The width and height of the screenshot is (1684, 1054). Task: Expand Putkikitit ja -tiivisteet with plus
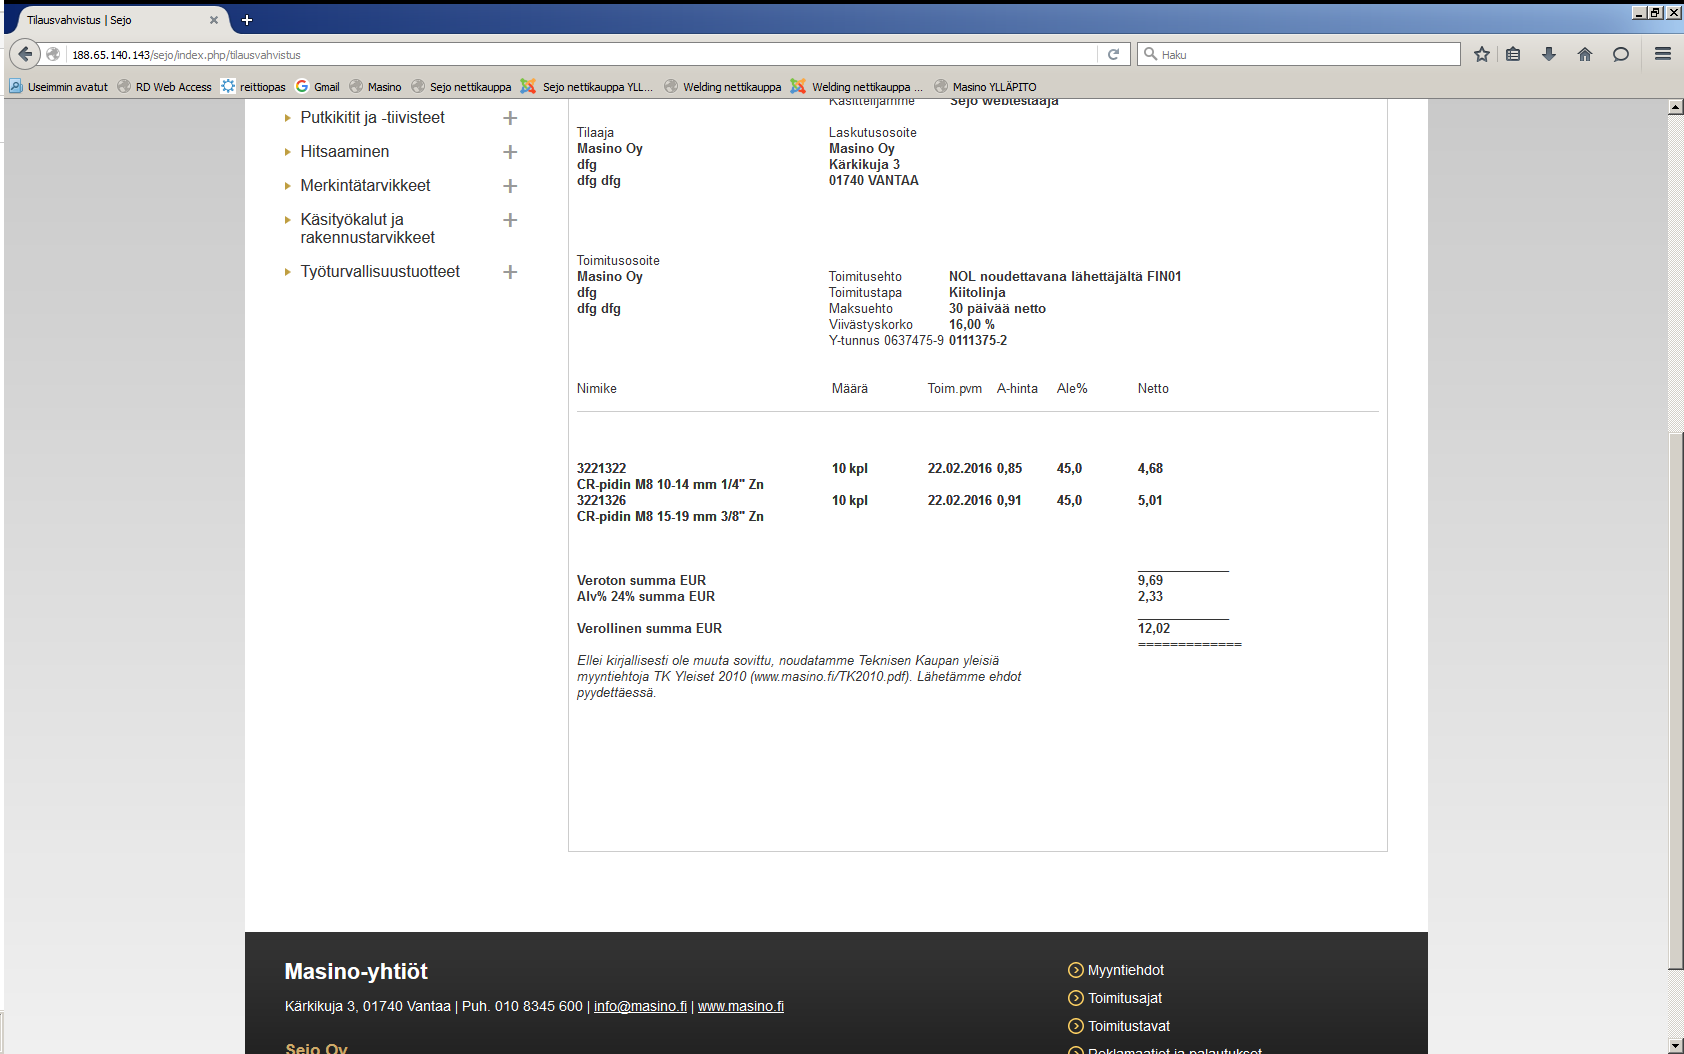pyautogui.click(x=510, y=118)
